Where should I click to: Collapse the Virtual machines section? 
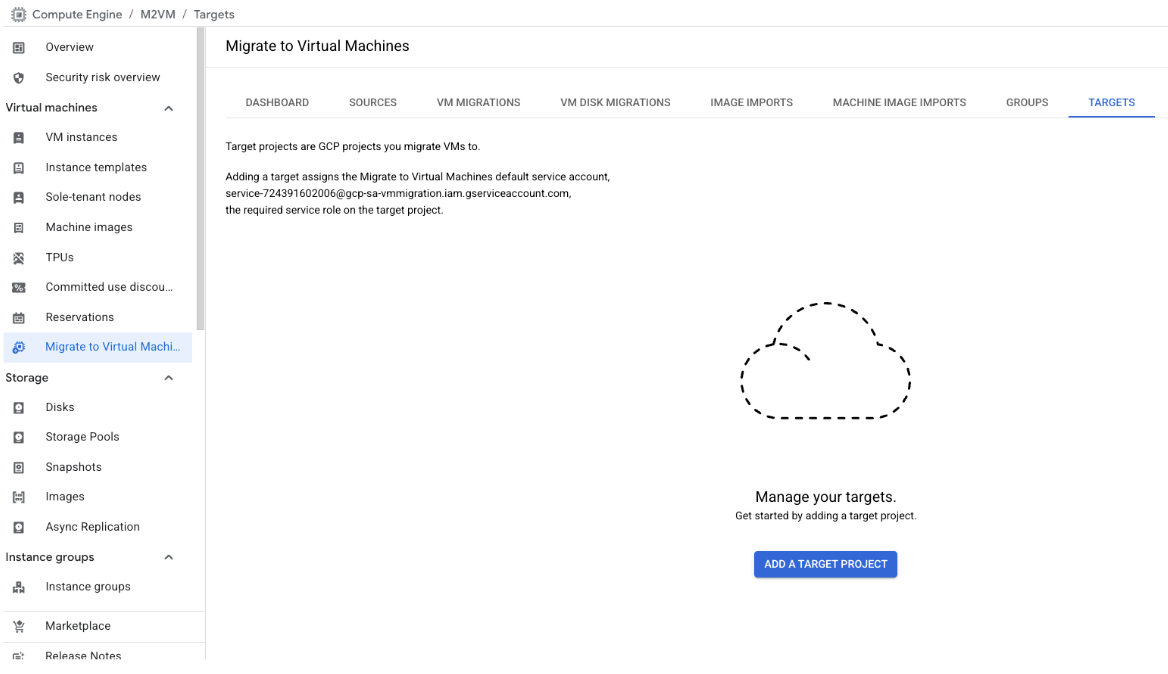tap(168, 107)
